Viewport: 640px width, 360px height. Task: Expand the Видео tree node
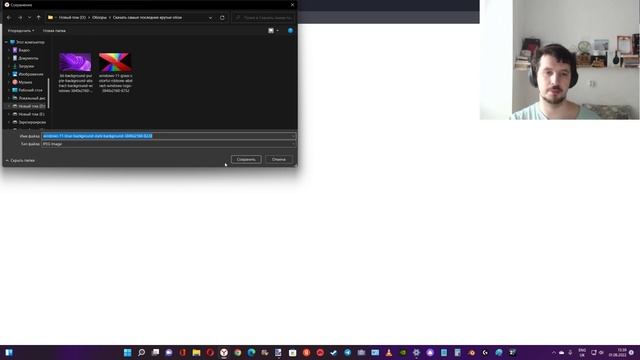(9, 50)
